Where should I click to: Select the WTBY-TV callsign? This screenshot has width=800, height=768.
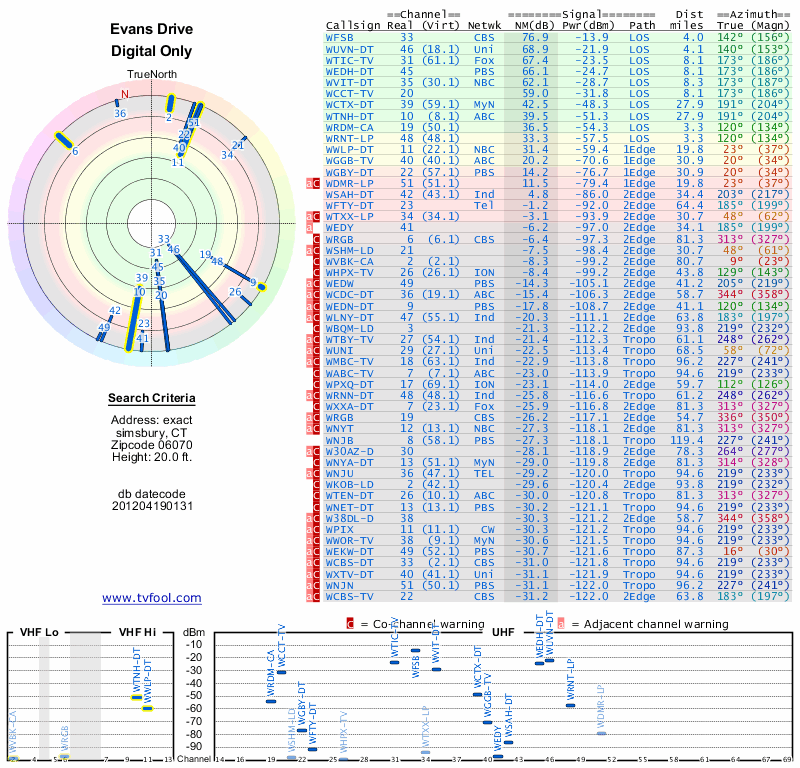349,339
